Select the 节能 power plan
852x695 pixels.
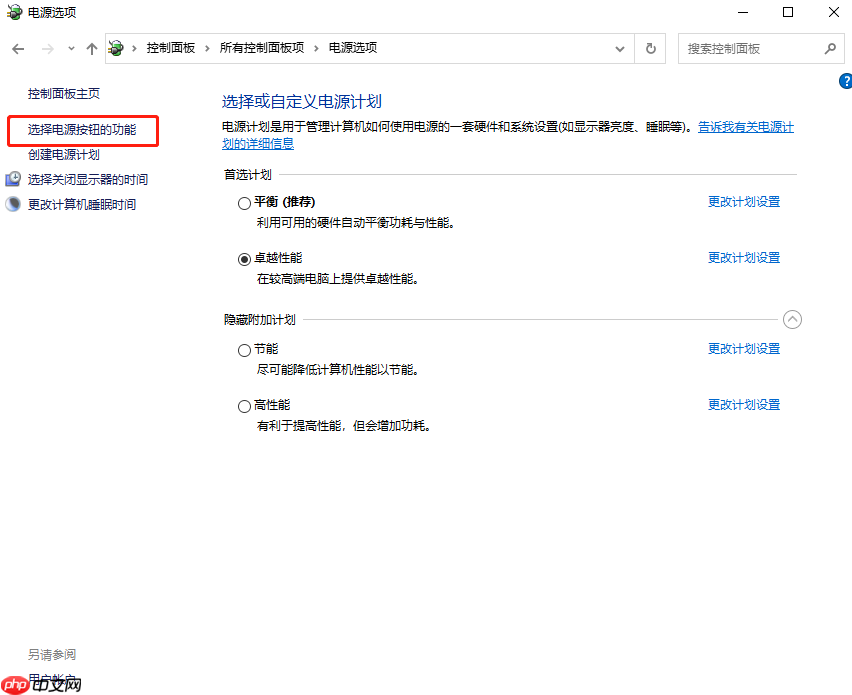coord(243,349)
